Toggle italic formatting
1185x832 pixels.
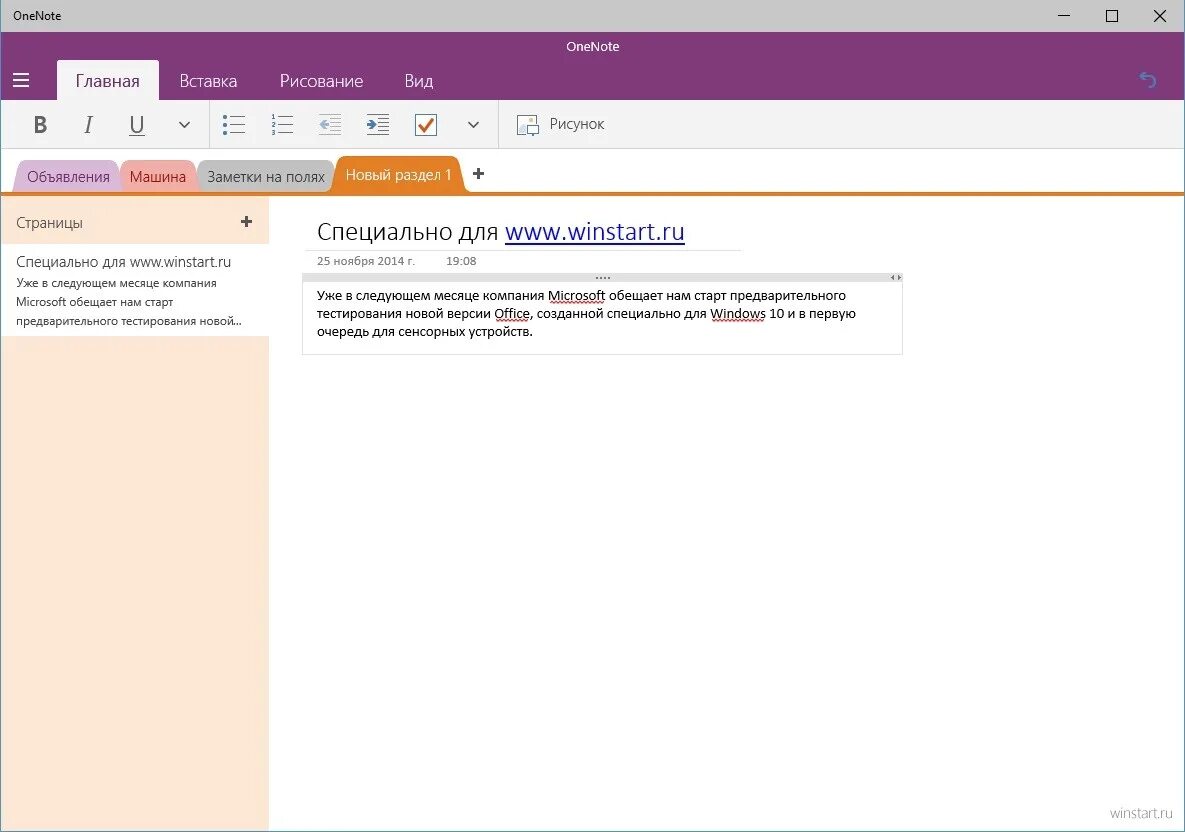(x=88, y=125)
